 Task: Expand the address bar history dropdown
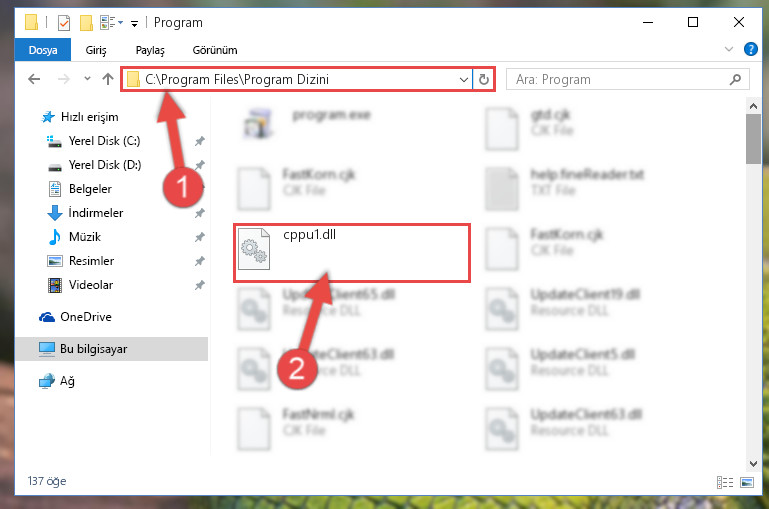463,79
